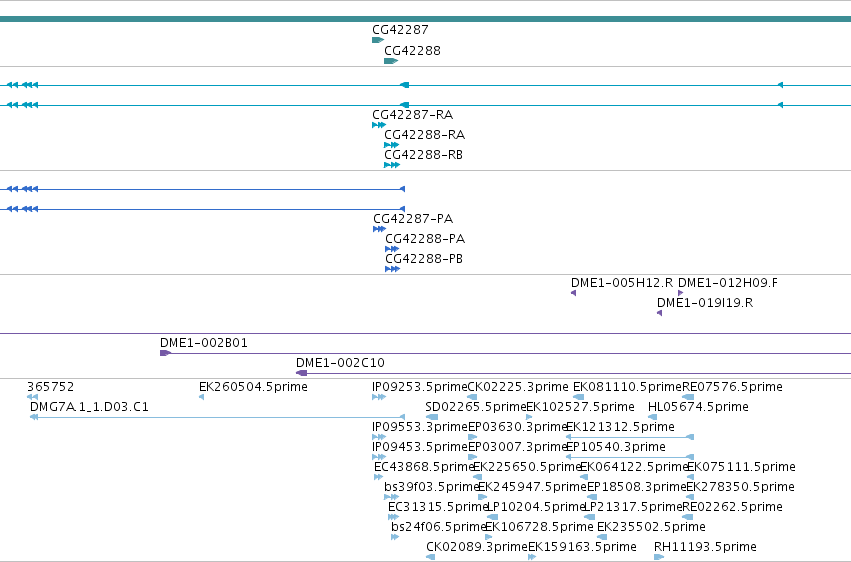Click the EK064122.5prime label
851x562 pixels.
(x=634, y=468)
